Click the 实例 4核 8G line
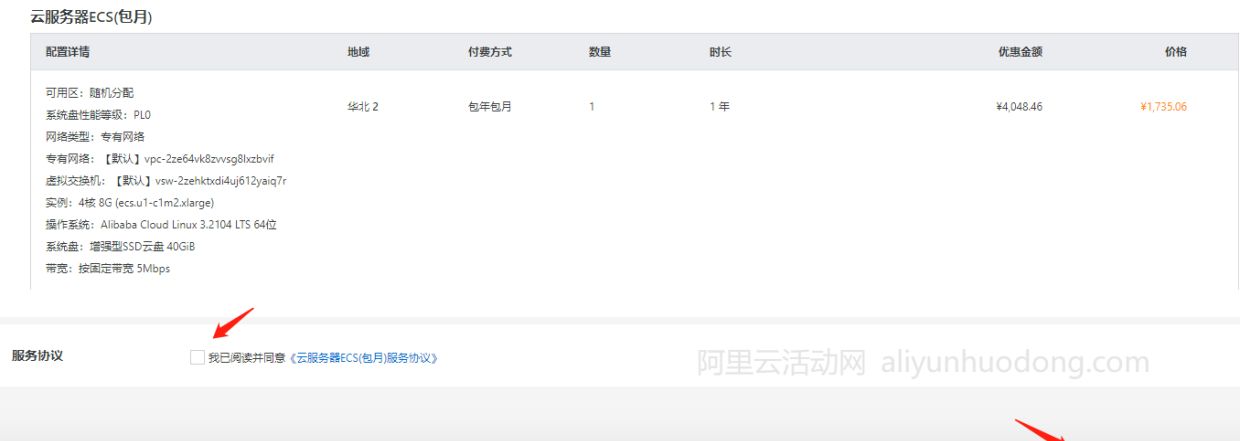 click(x=130, y=202)
